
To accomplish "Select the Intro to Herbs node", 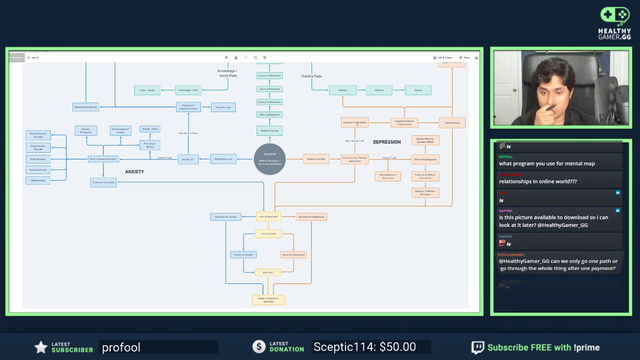I will [x=268, y=234].
